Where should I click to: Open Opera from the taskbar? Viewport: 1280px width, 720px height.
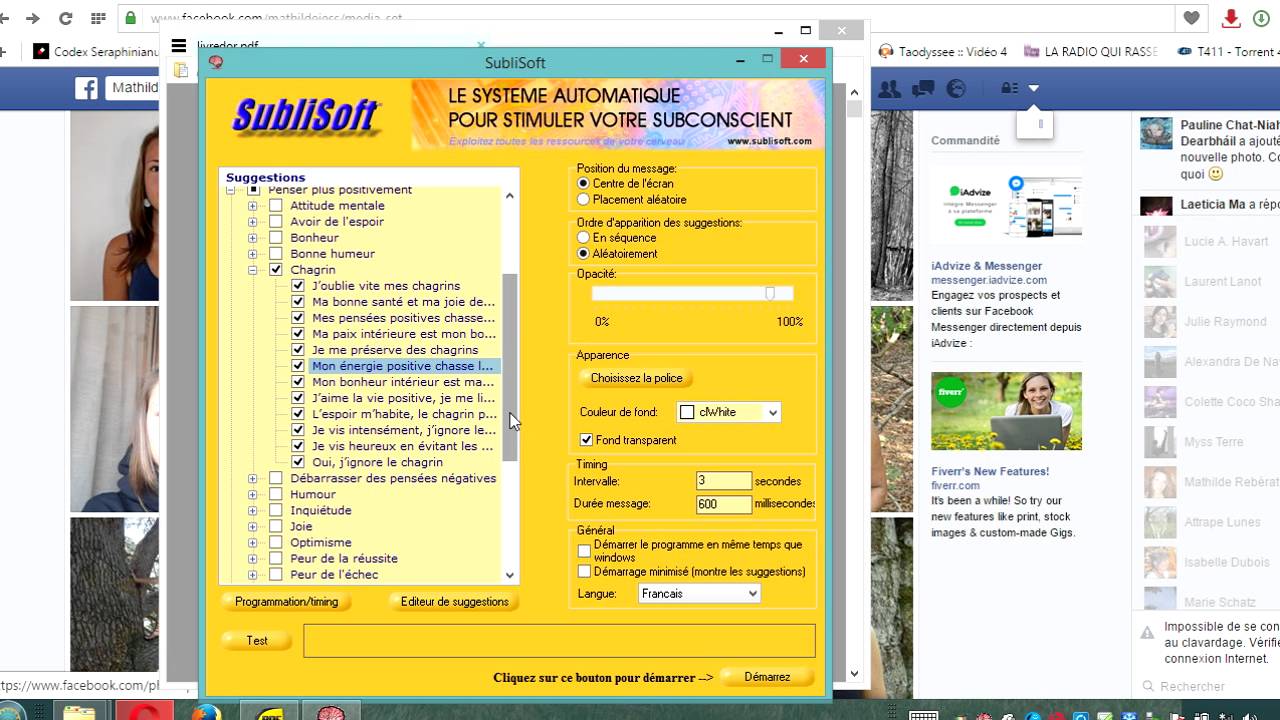[x=145, y=712]
